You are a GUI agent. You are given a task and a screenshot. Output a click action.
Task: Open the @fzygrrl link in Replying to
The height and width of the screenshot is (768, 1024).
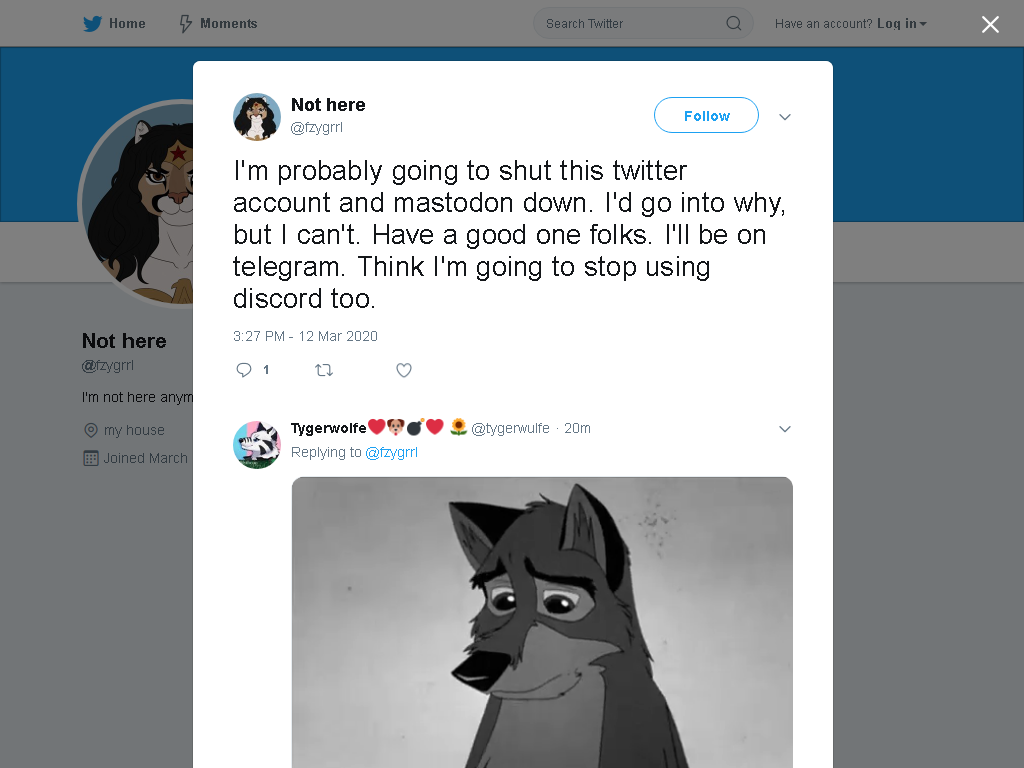[391, 452]
